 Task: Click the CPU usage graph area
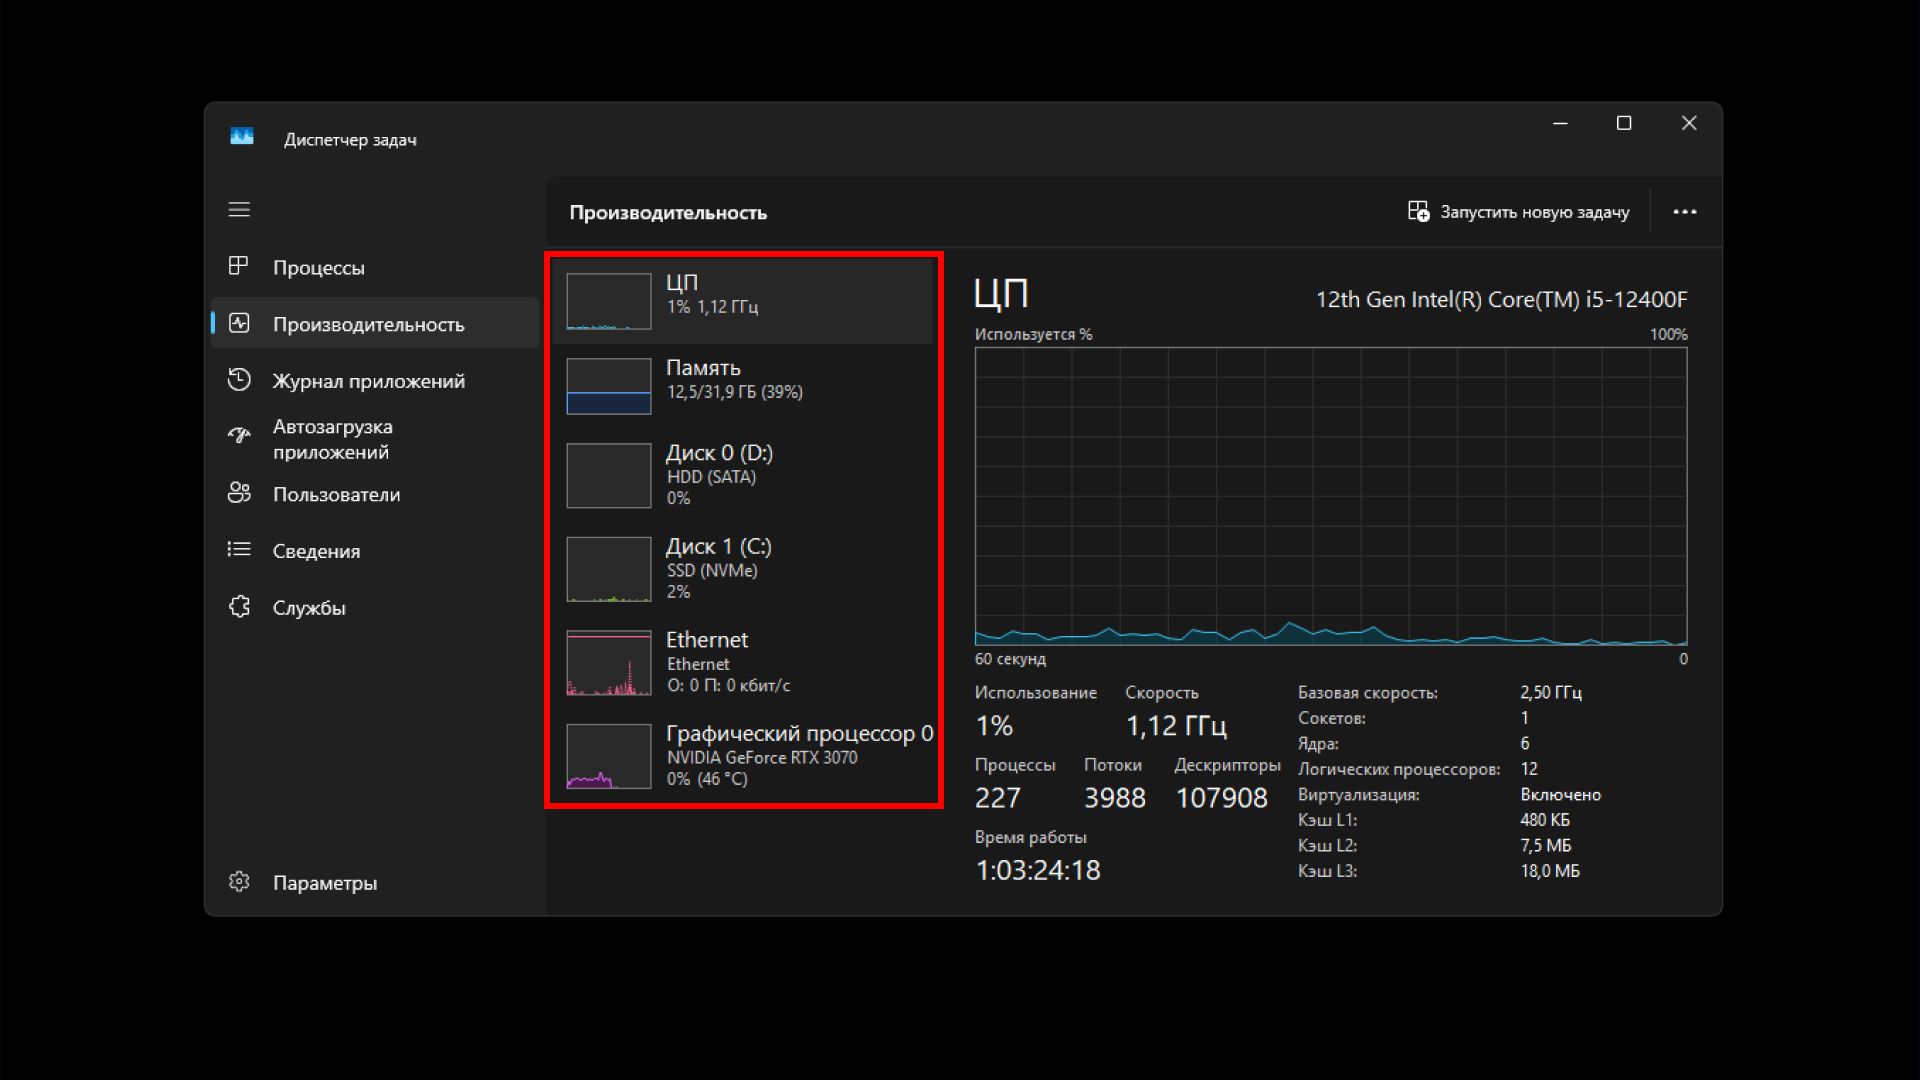[1330, 495]
